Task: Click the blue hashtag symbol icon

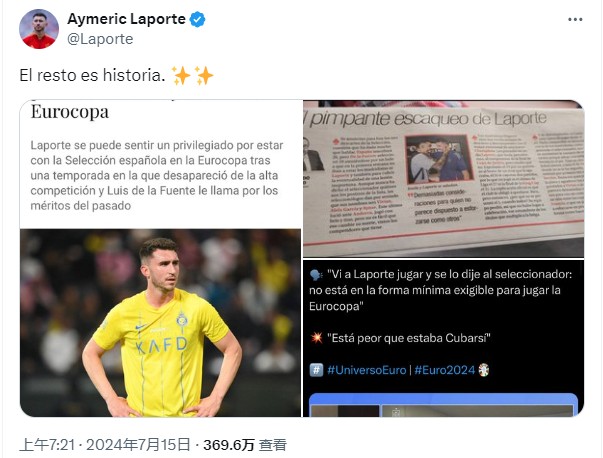Action: (x=316, y=370)
